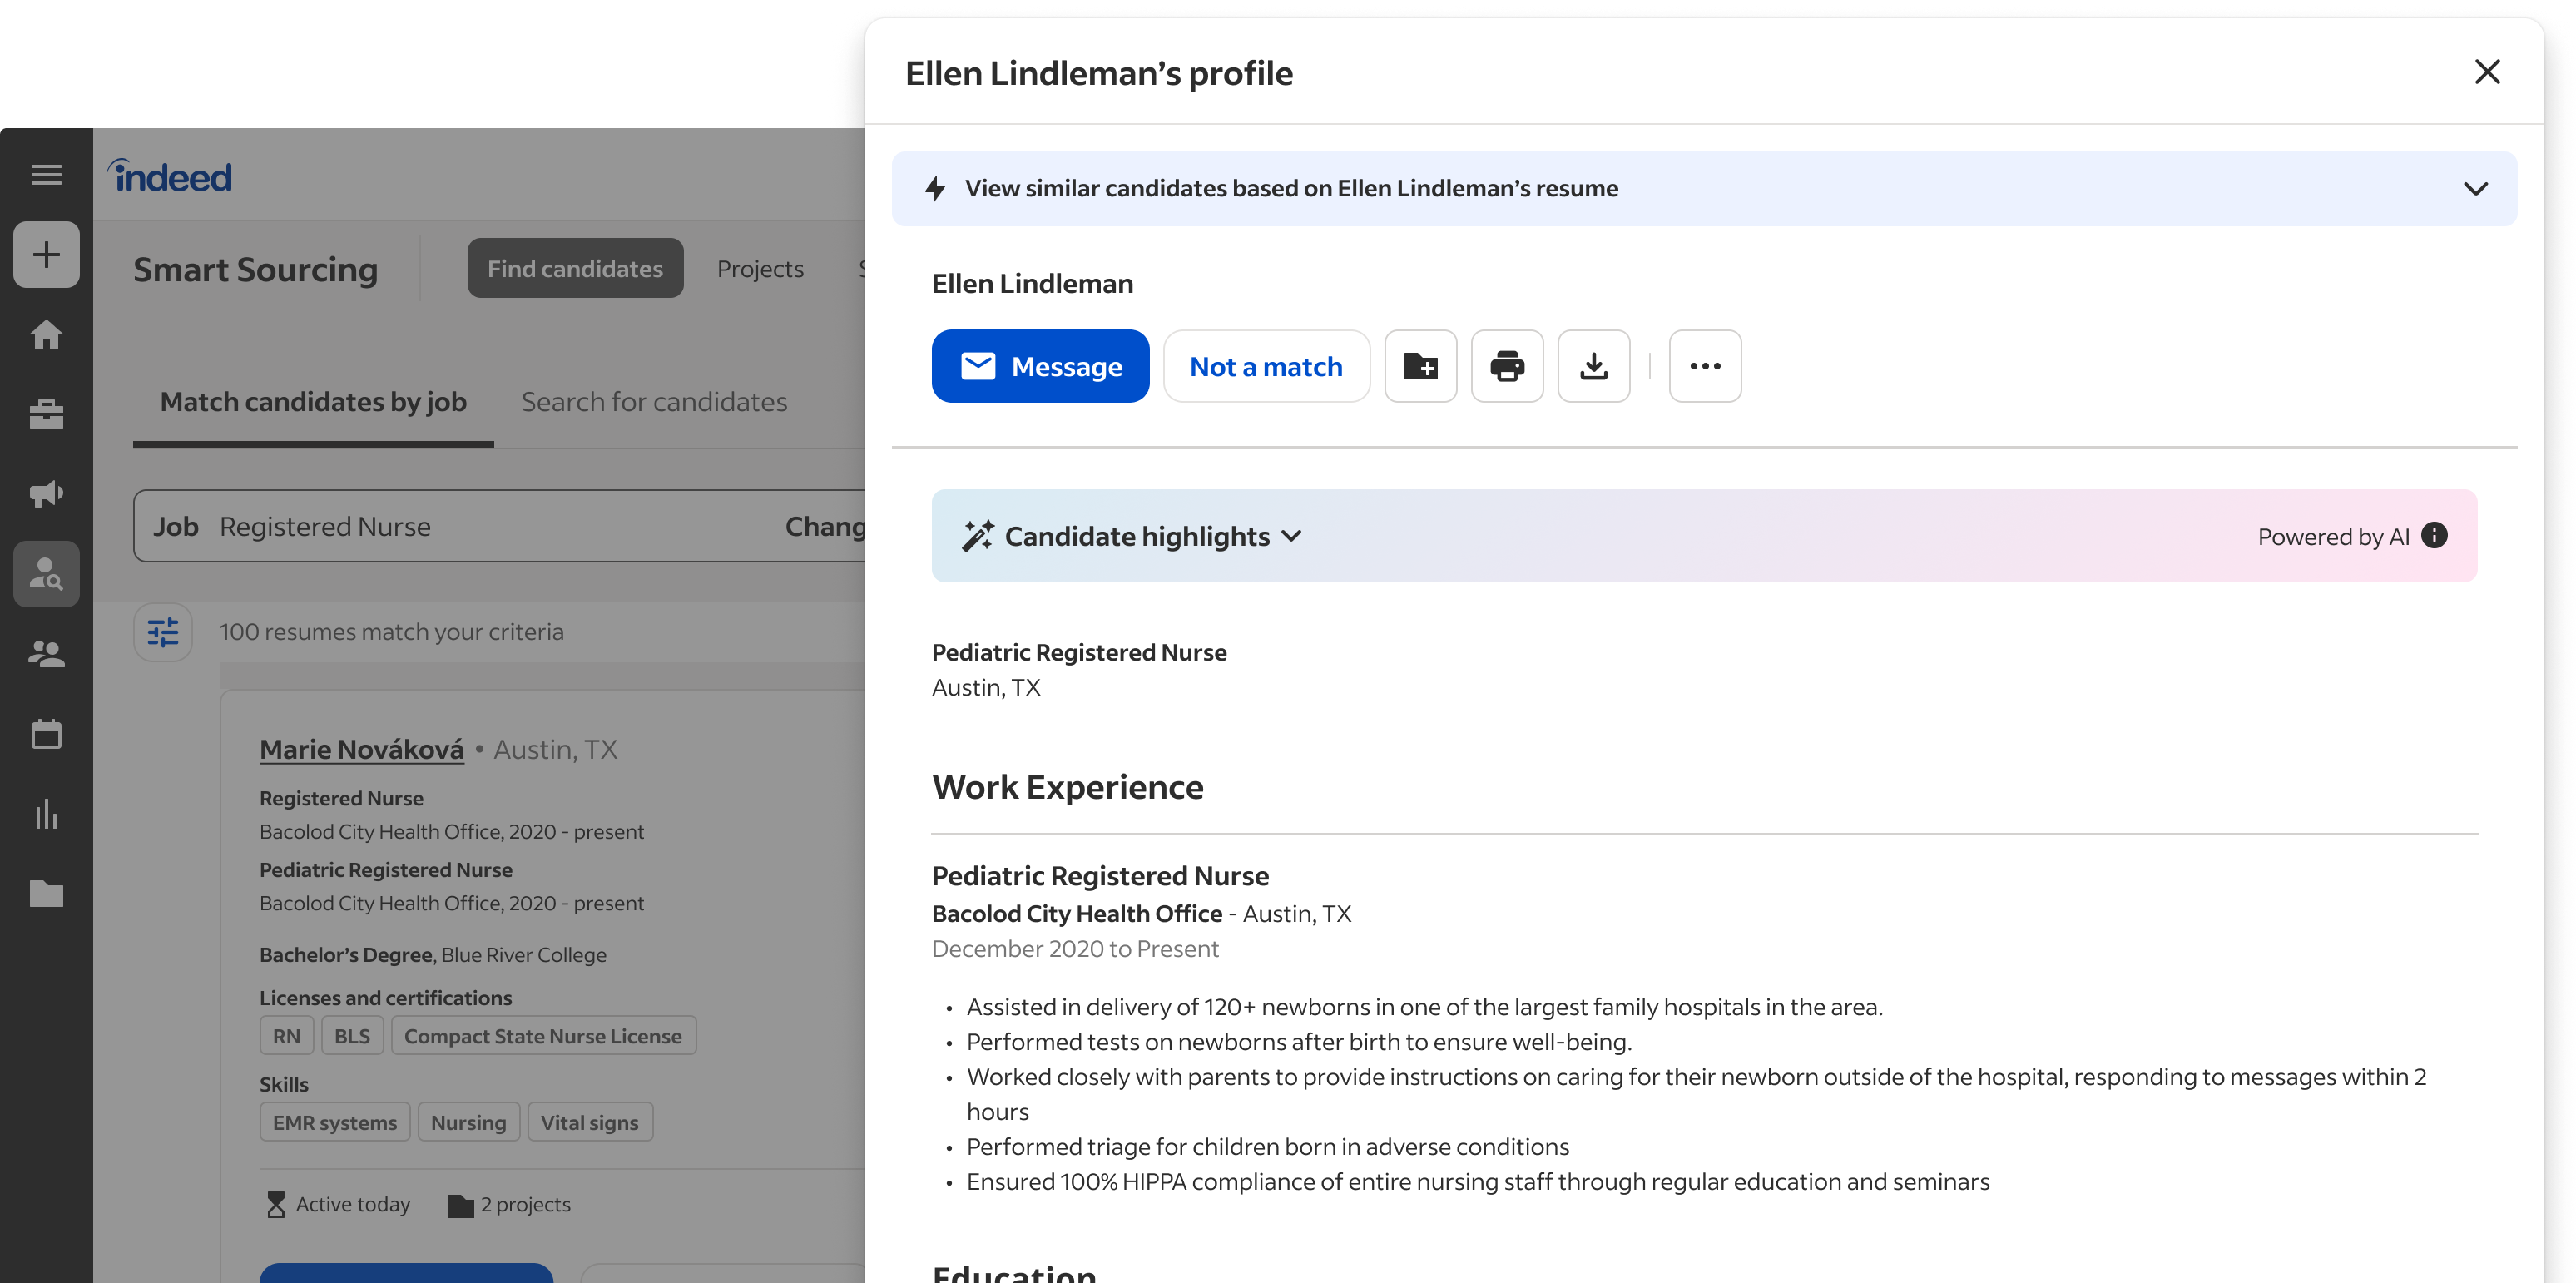Click the BLS certification tag
The image size is (2576, 1283).
pos(352,1036)
